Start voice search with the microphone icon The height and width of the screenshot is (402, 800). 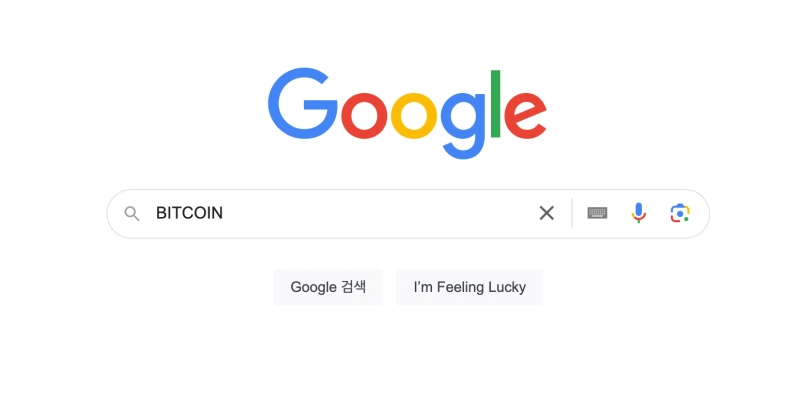point(638,213)
